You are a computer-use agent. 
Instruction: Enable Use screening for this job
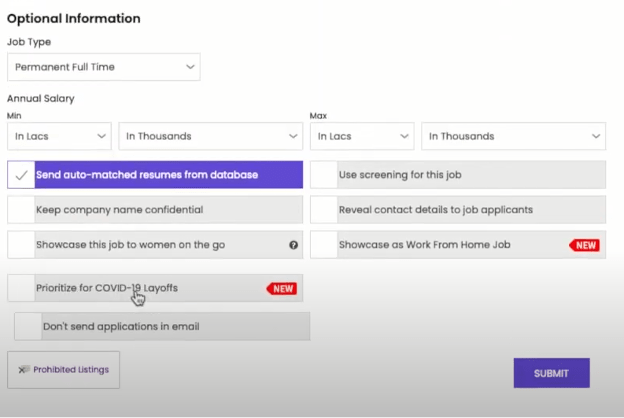pyautogui.click(x=324, y=175)
